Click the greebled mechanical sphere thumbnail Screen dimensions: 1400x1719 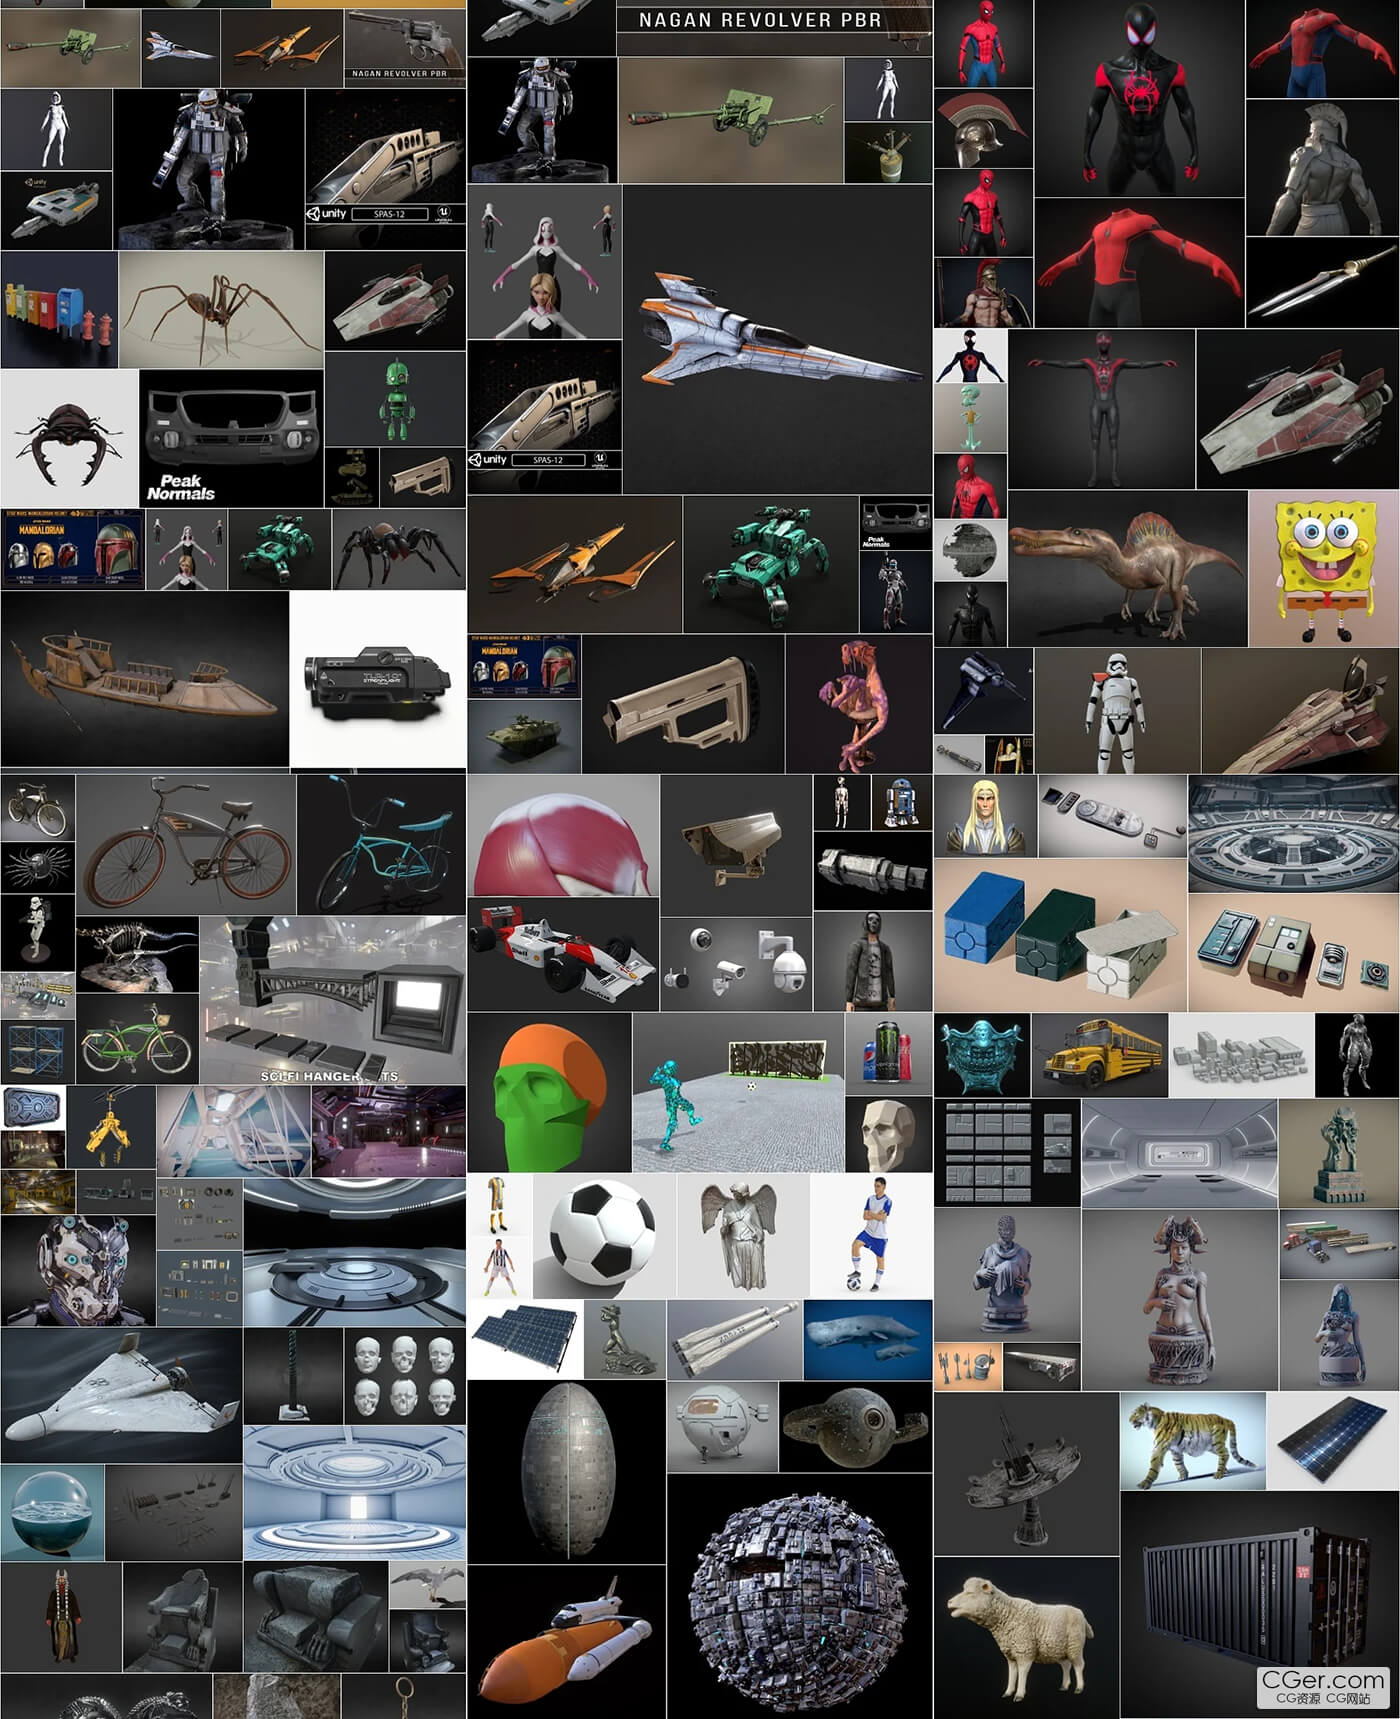click(x=799, y=1596)
